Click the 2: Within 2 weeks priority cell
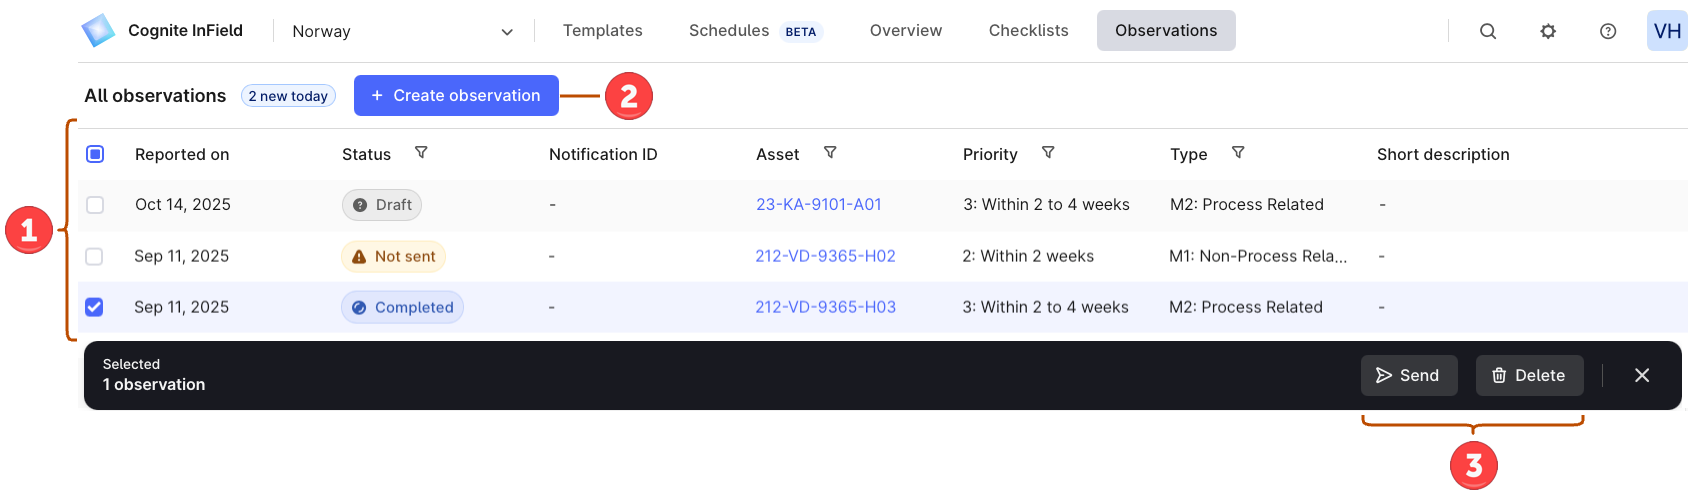This screenshot has height=494, width=1689. (x=1028, y=256)
